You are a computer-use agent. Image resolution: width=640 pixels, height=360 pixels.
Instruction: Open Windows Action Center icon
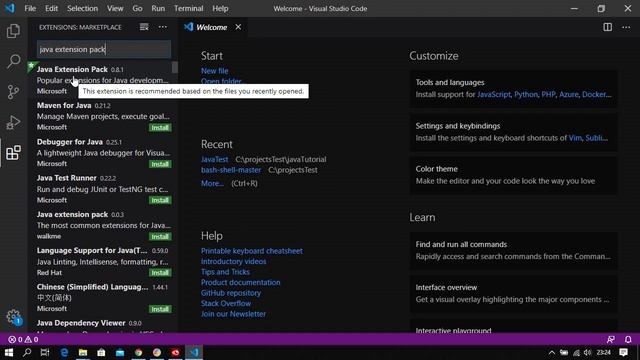tap(623, 352)
